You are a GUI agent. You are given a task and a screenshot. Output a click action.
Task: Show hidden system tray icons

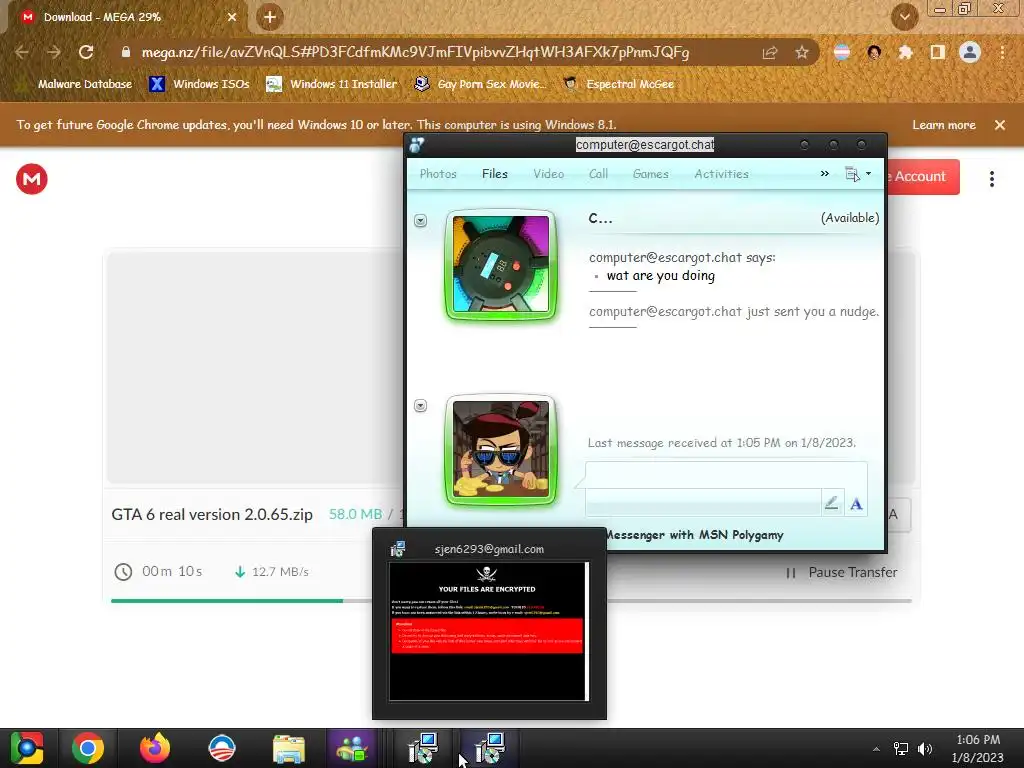[x=876, y=749]
